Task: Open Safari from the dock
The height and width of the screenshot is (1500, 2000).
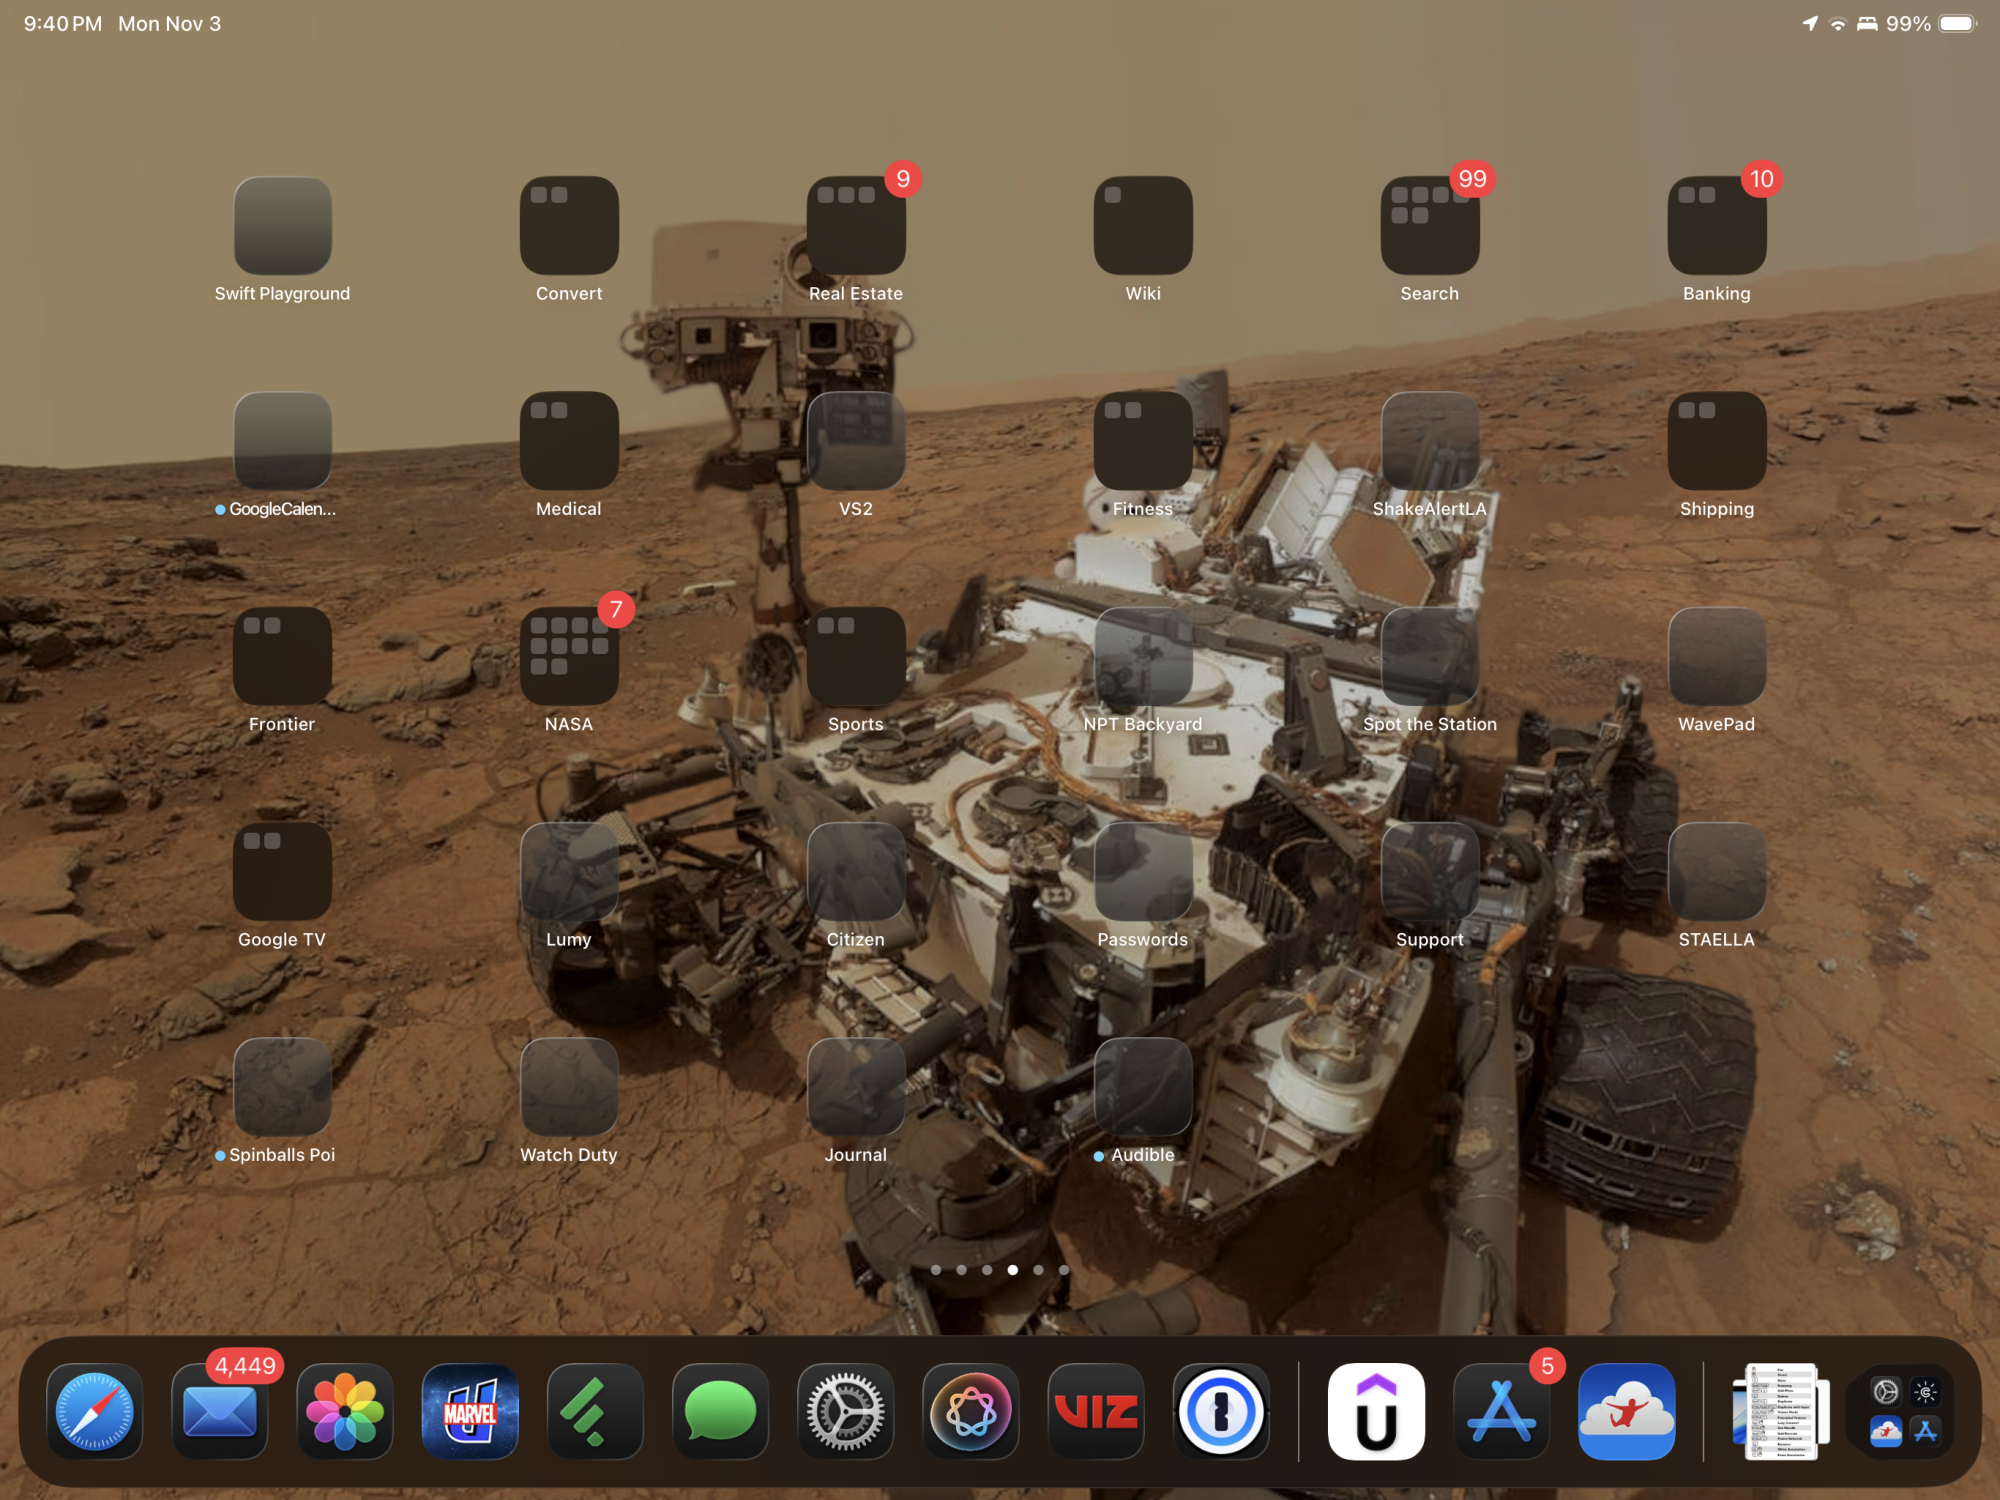Action: [95, 1411]
